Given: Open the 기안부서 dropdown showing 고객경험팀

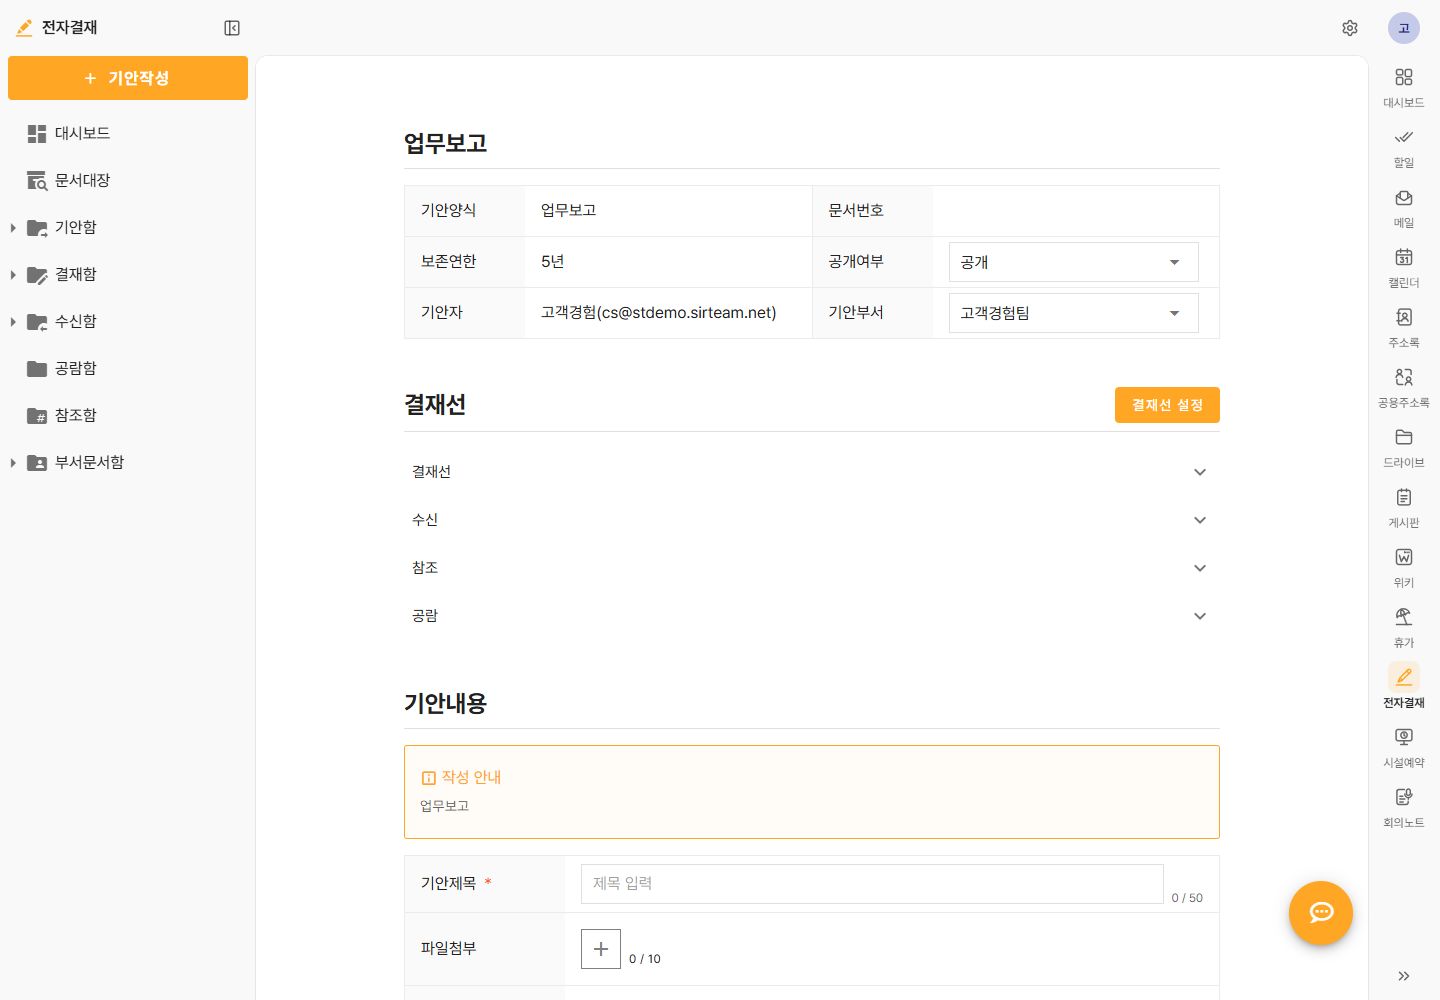Looking at the screenshot, I should click(1073, 313).
